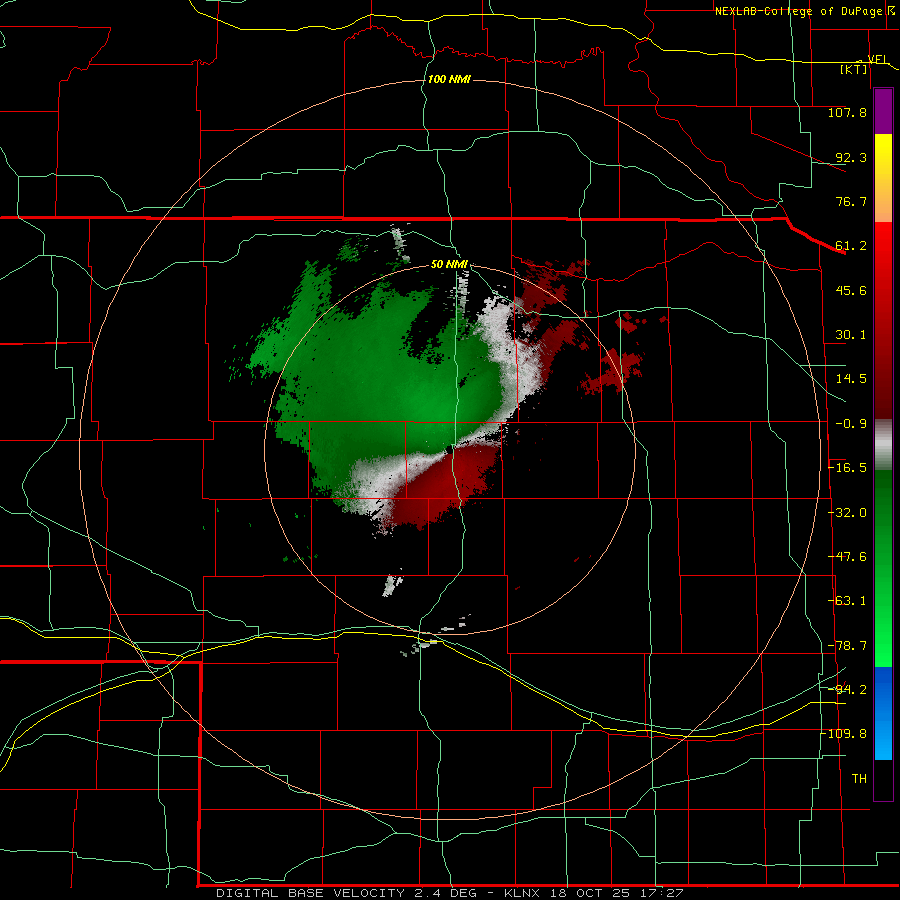900x900 pixels.
Task: Click the TH label on the scale
Action: pos(859,779)
